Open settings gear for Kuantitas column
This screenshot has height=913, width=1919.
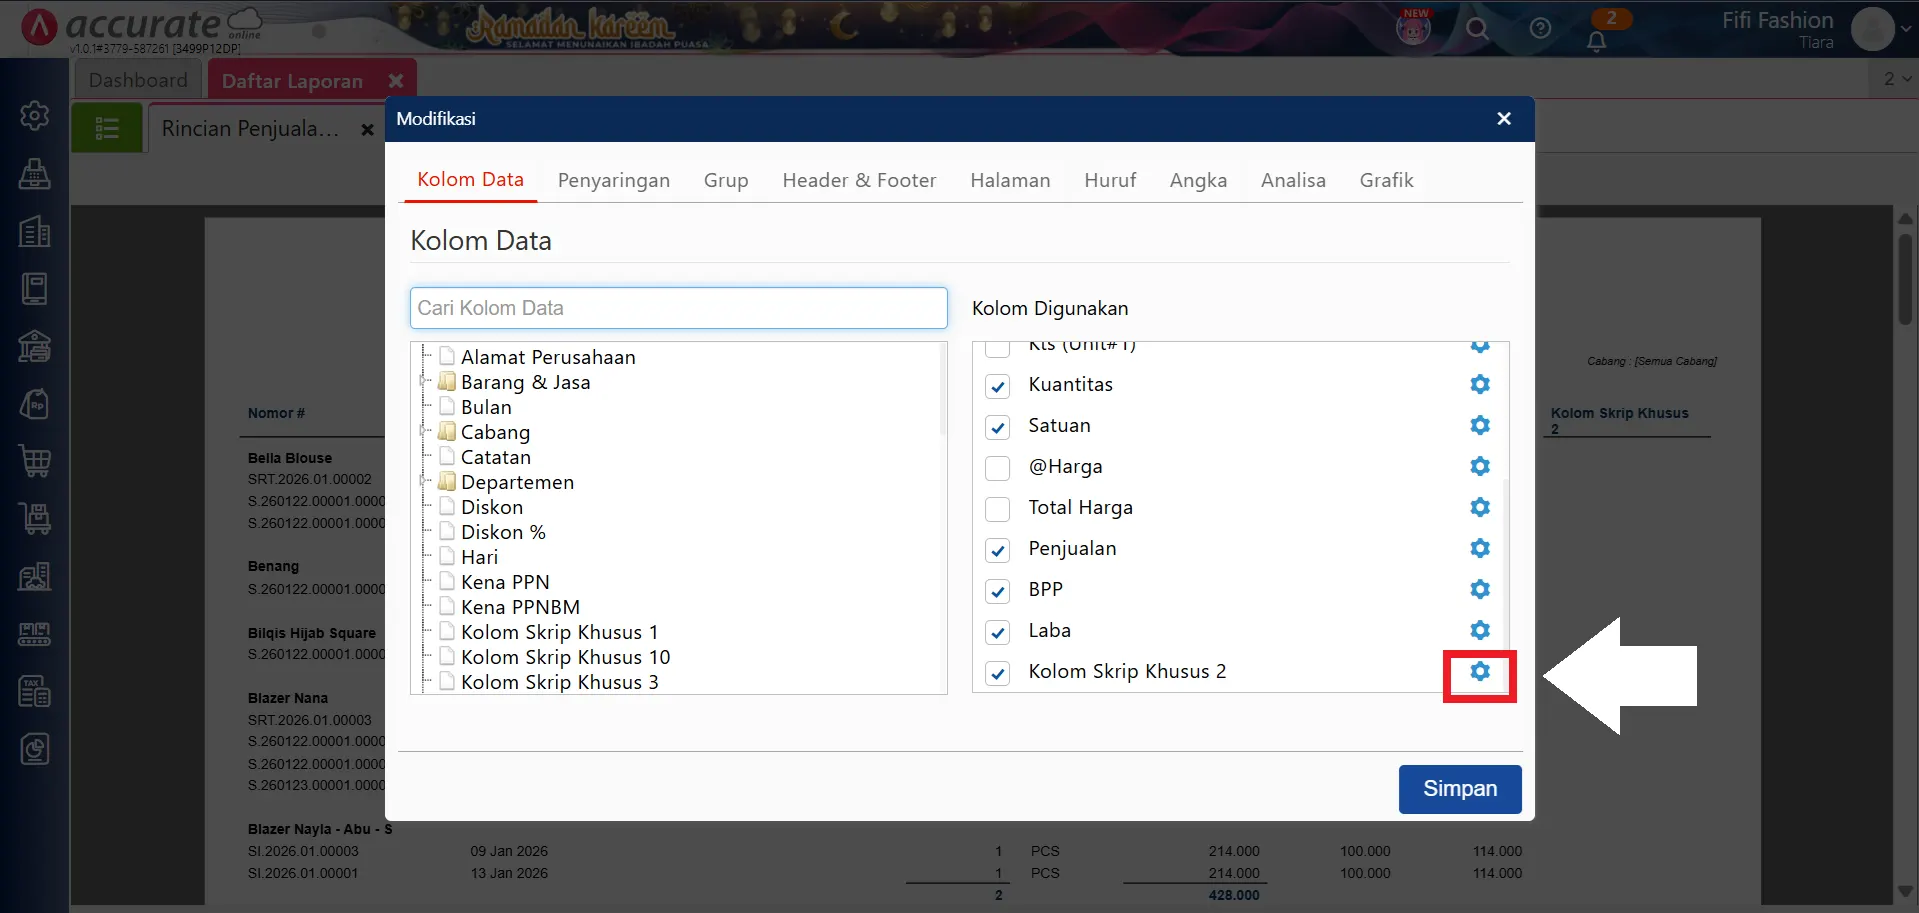click(1479, 385)
